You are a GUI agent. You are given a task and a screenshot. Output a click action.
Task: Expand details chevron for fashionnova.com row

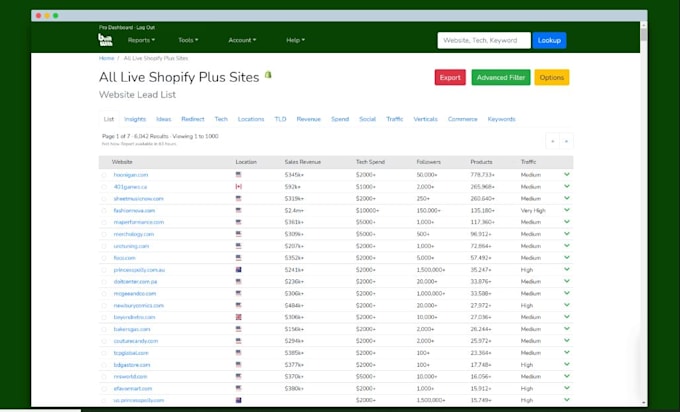tap(566, 210)
